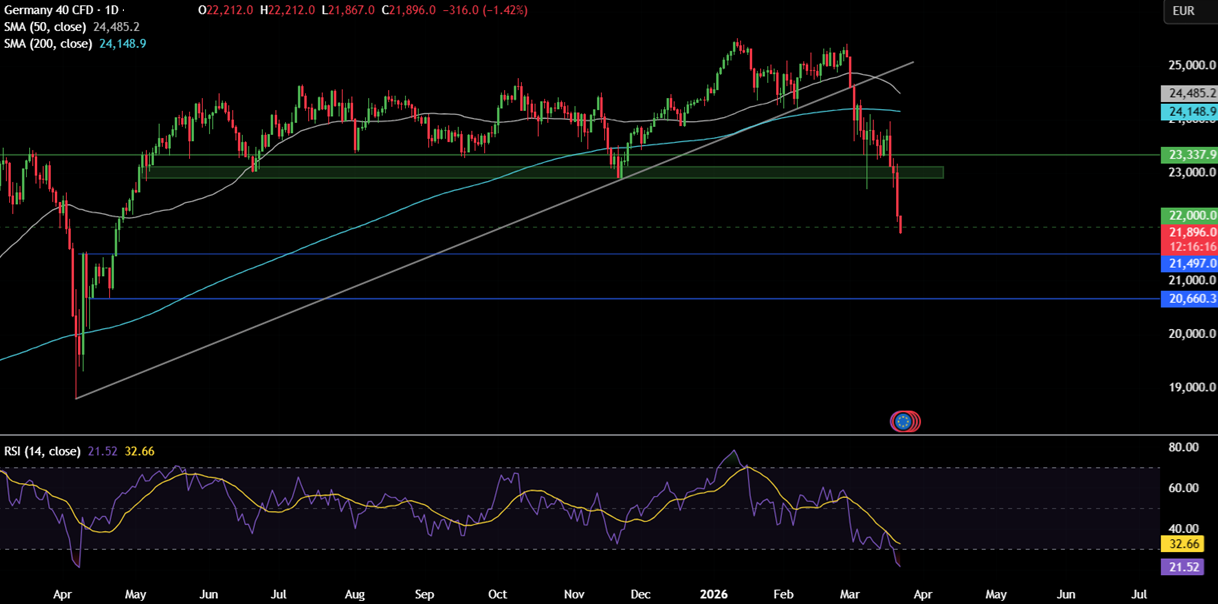The height and width of the screenshot is (604, 1218).
Task: Click the 23,337.9 green price level label
Action: [x=1189, y=155]
